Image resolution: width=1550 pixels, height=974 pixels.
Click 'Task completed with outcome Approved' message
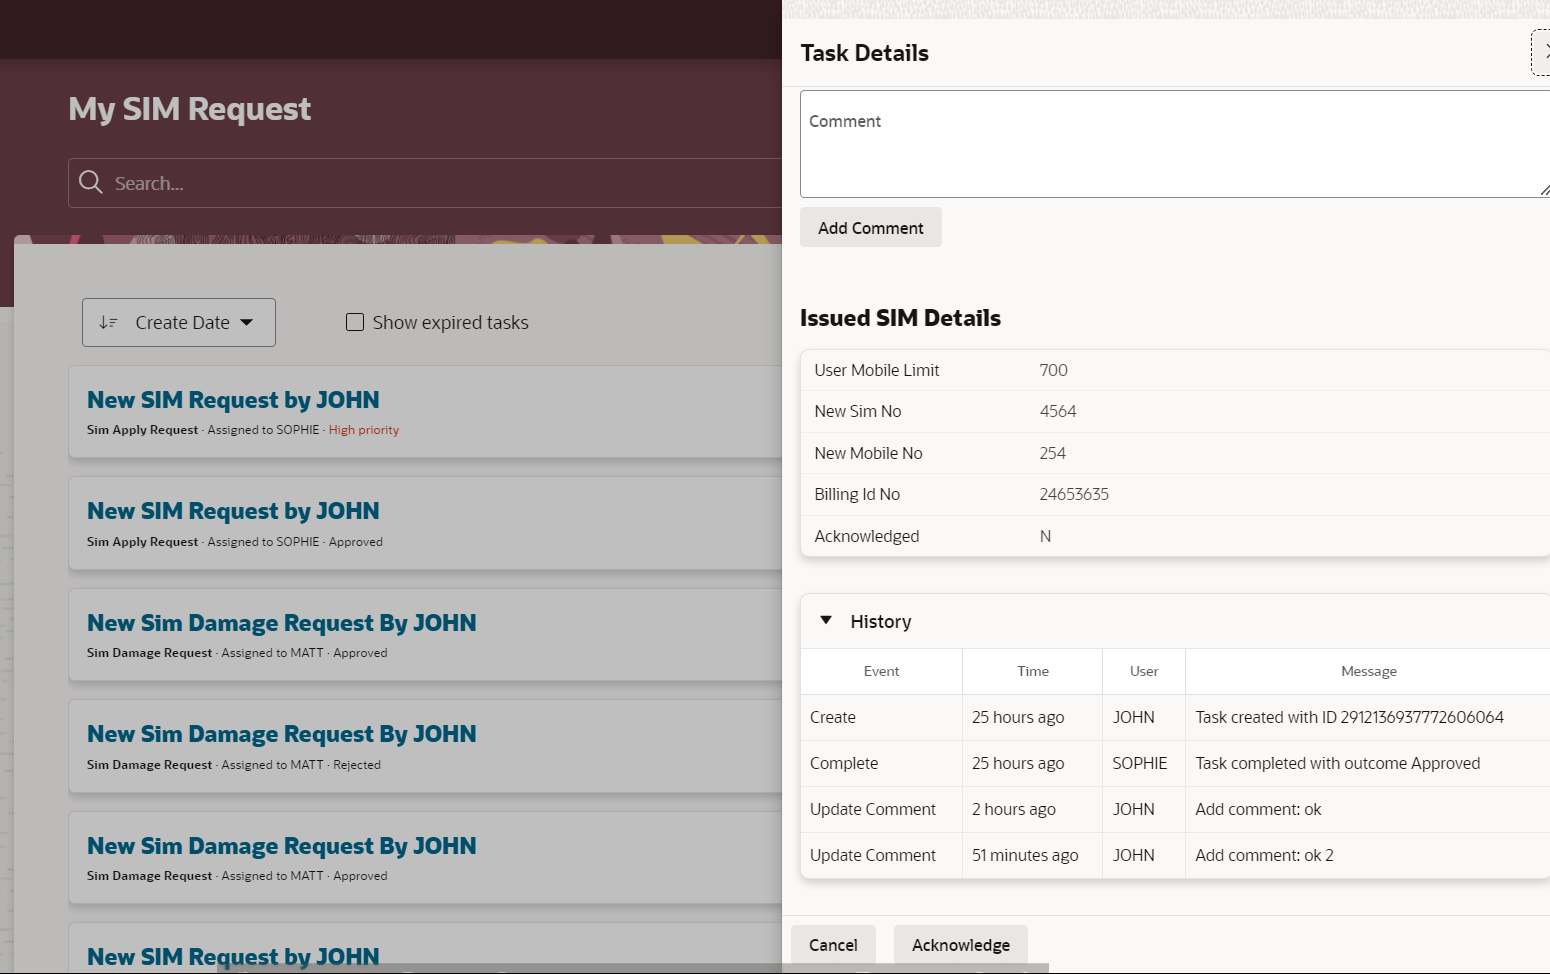1337,763
